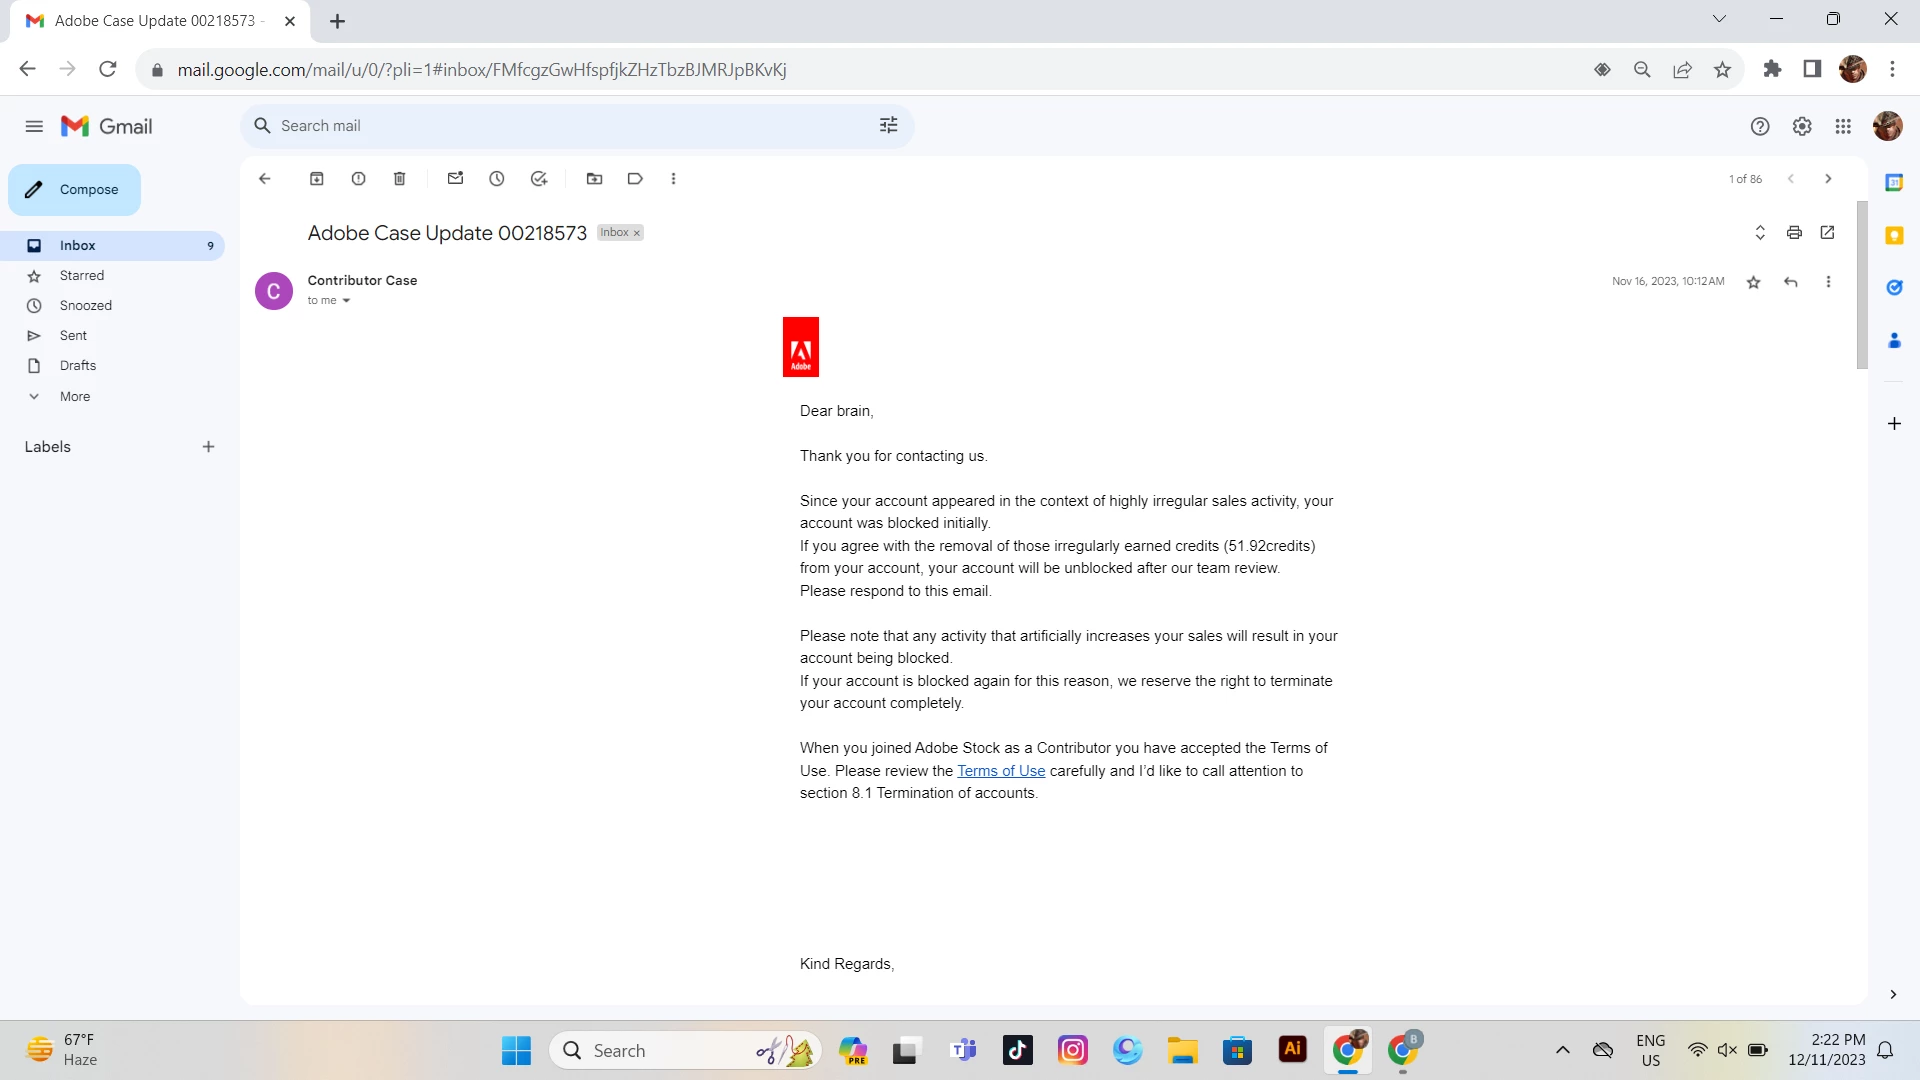Remove the Inbox label from the email
This screenshot has height=1080, width=1920.
637,233
